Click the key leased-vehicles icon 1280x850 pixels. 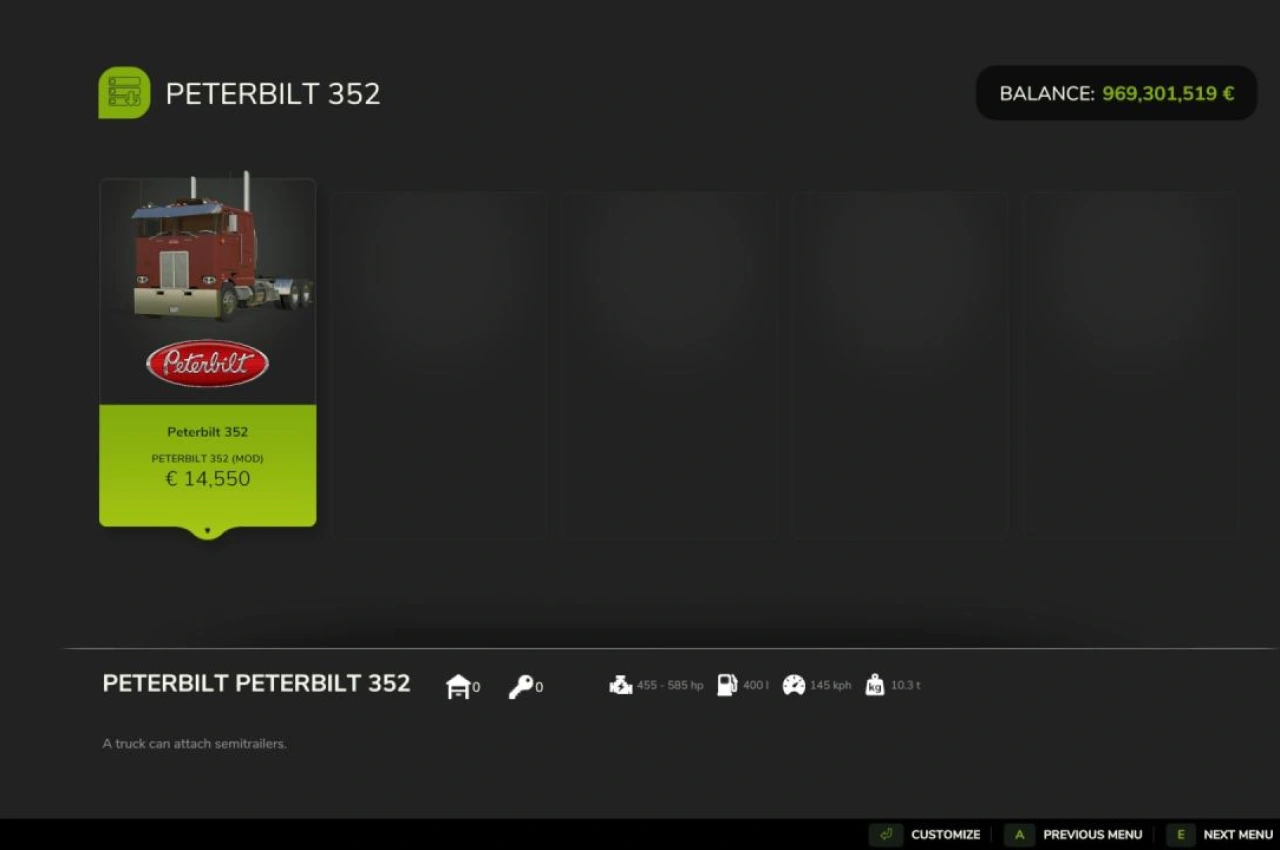click(521, 686)
